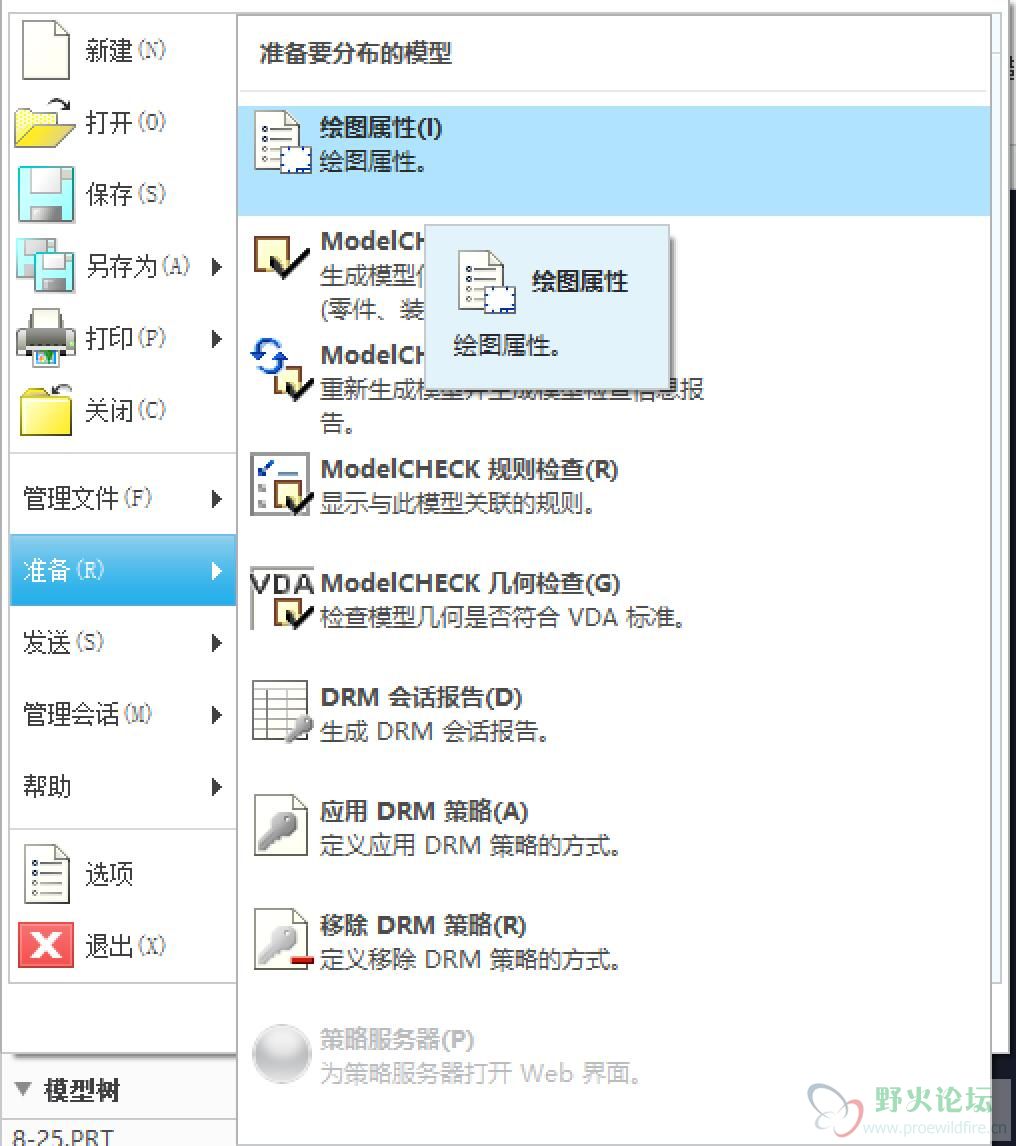This screenshot has height=1146, width=1016.
Task: Choose 保存 (S) menu entry
Action: pos(125,194)
